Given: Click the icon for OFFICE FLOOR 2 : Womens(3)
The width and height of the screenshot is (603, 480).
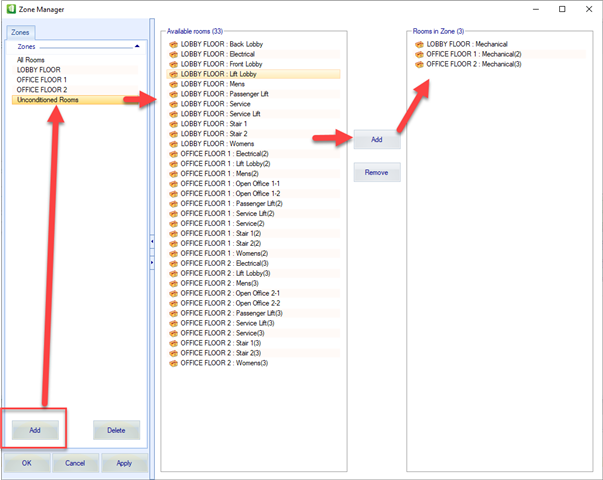Looking at the screenshot, I should (x=173, y=363).
